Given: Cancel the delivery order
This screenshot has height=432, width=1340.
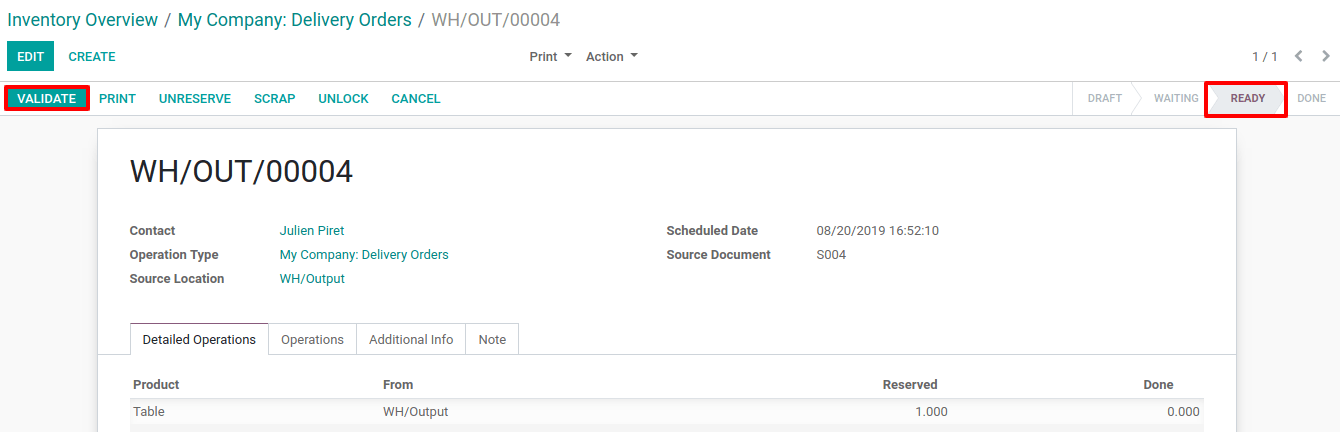Looking at the screenshot, I should pyautogui.click(x=416, y=99).
